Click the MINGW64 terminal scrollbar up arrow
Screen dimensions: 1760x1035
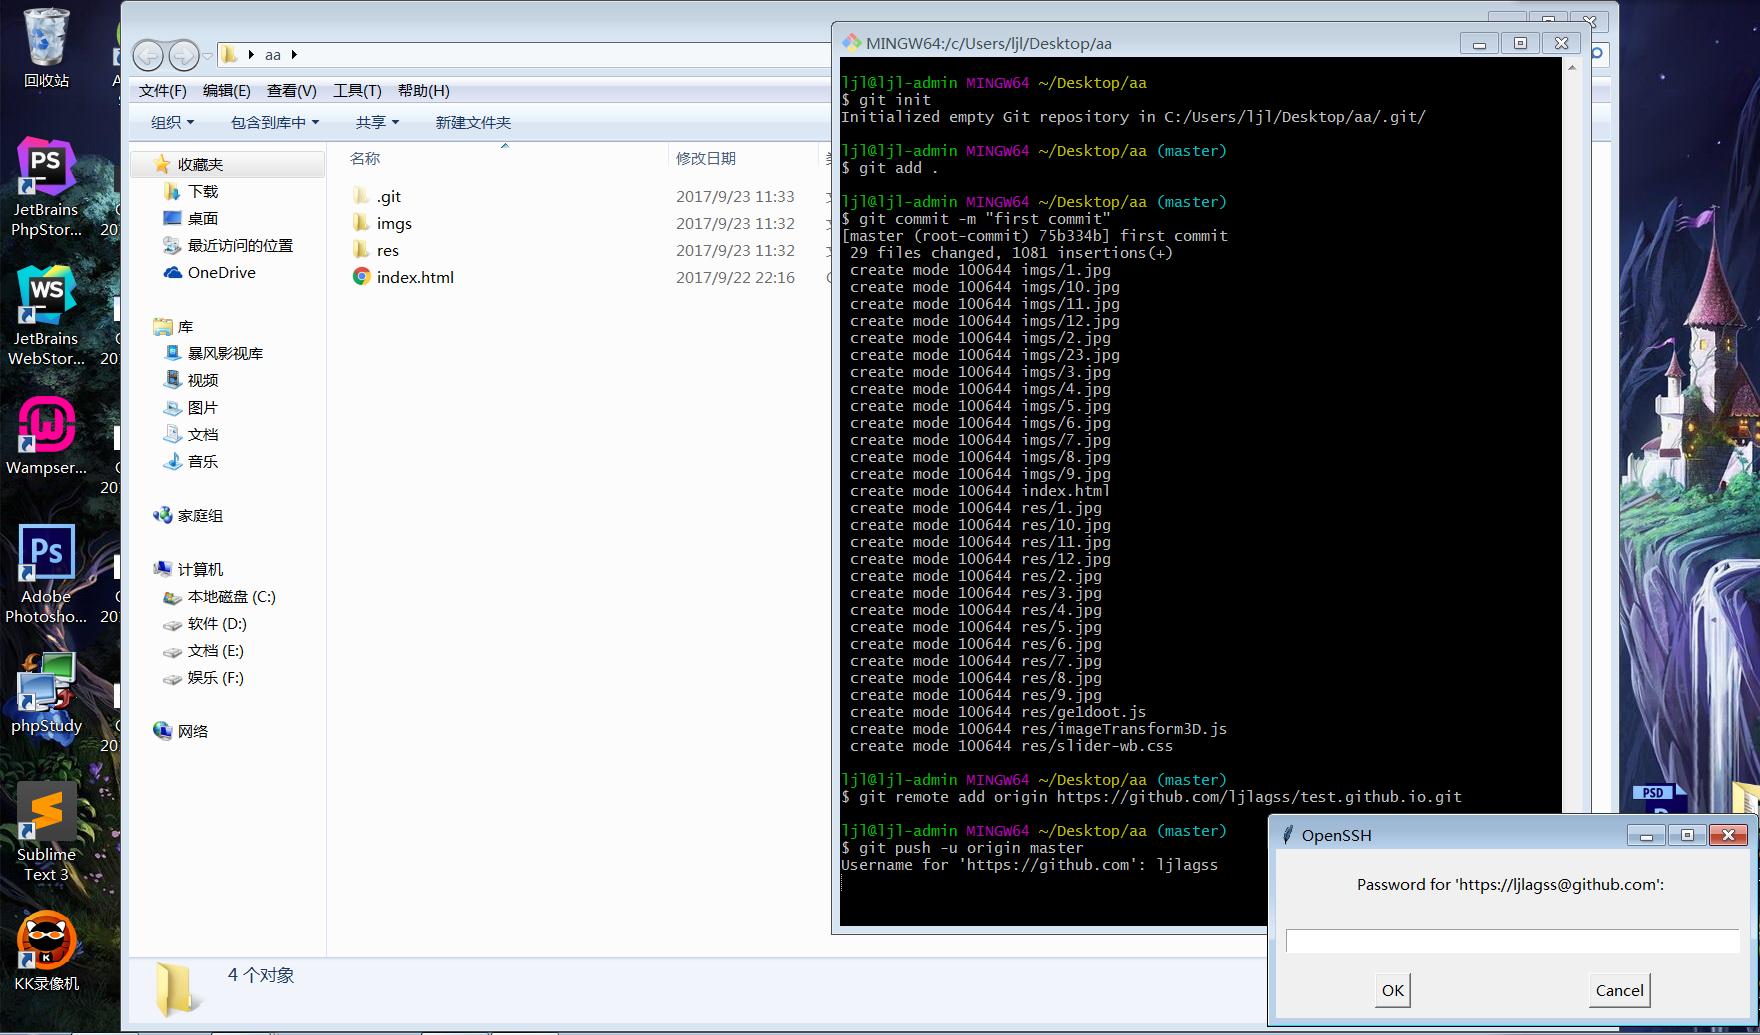pos(1572,68)
